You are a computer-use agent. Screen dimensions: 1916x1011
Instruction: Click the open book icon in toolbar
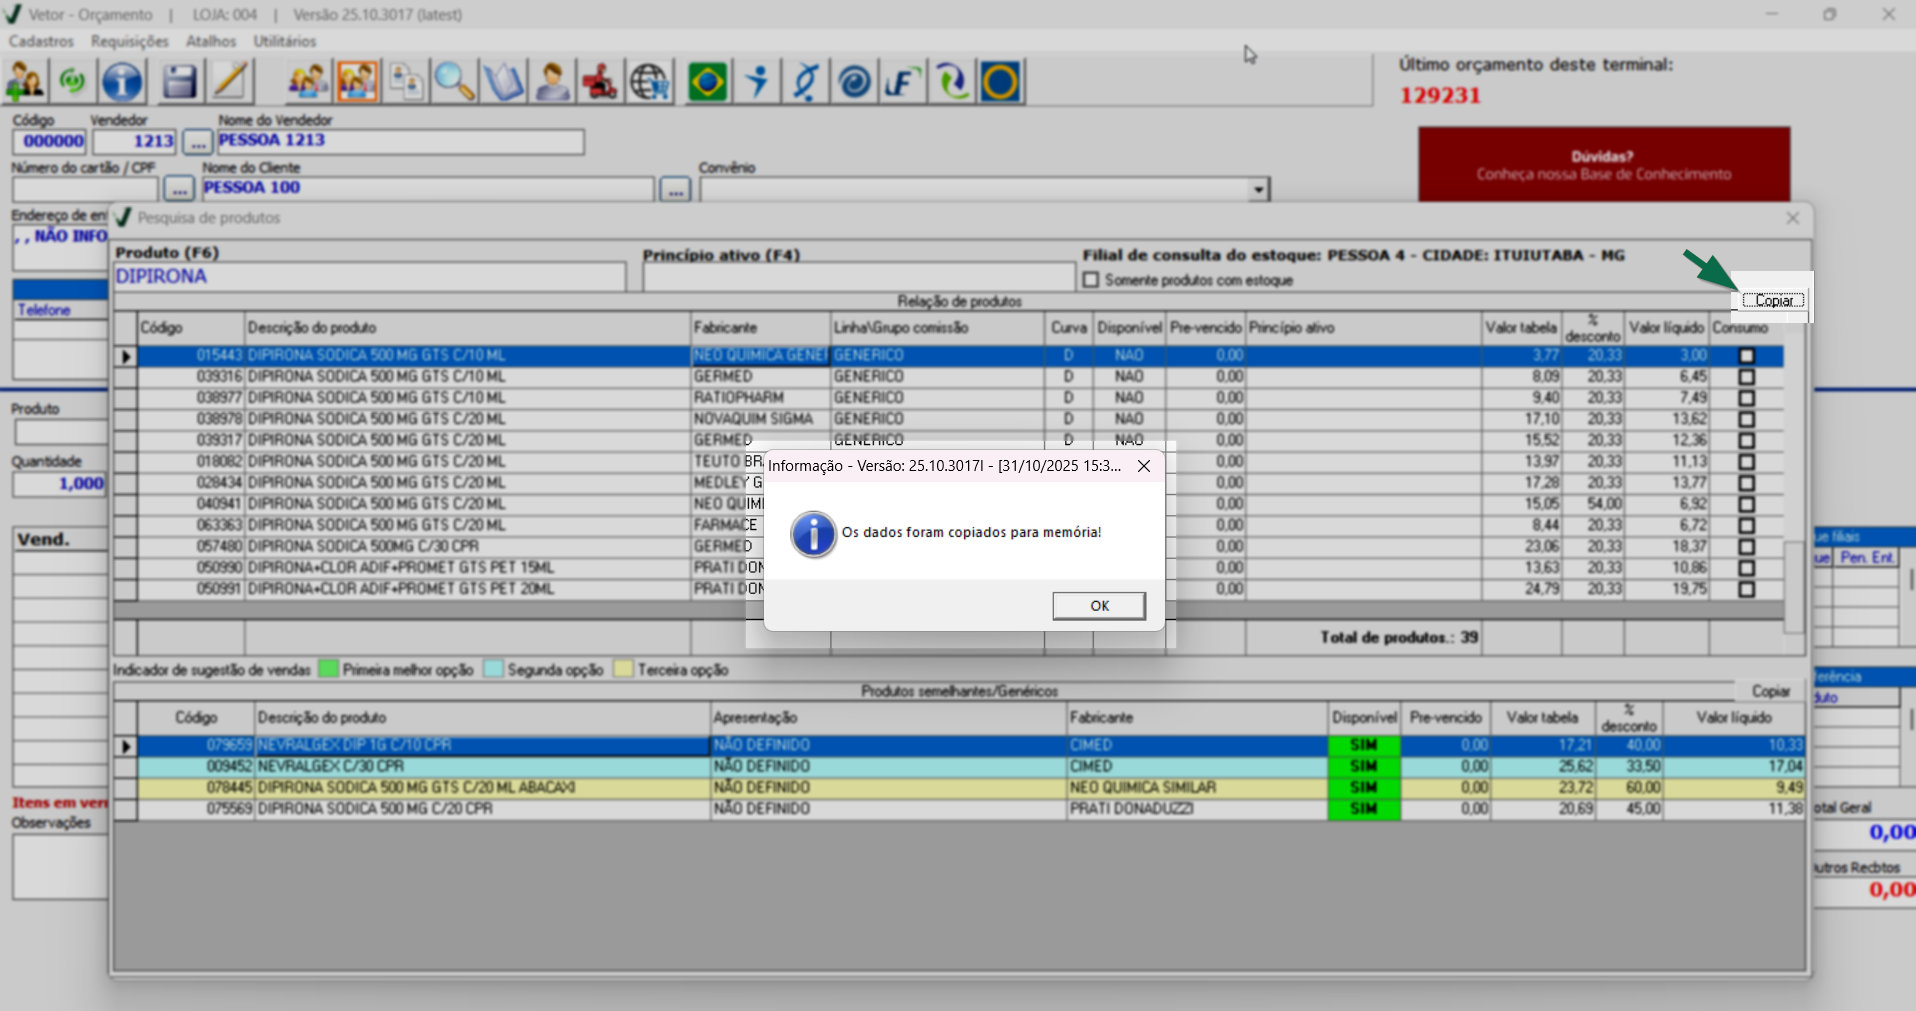(x=503, y=82)
